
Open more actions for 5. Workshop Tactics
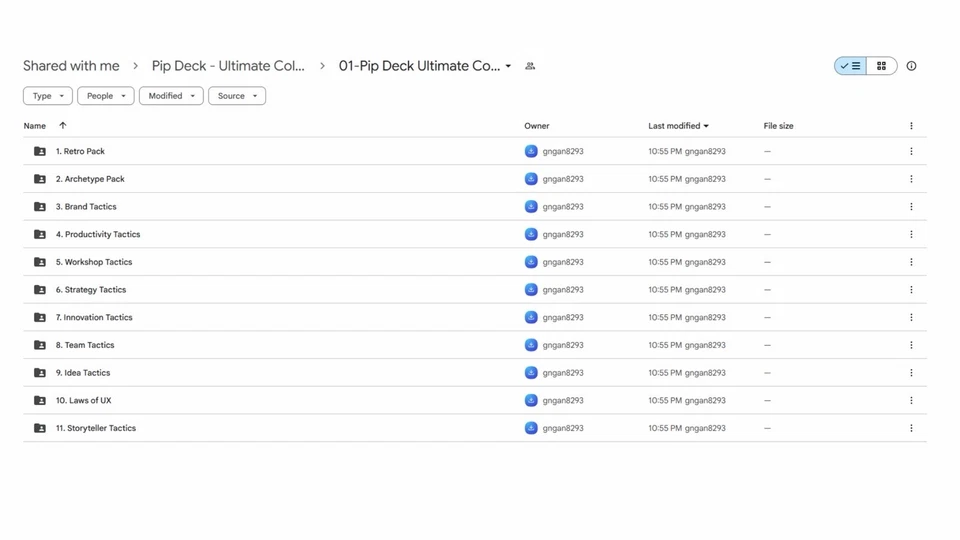tap(911, 262)
